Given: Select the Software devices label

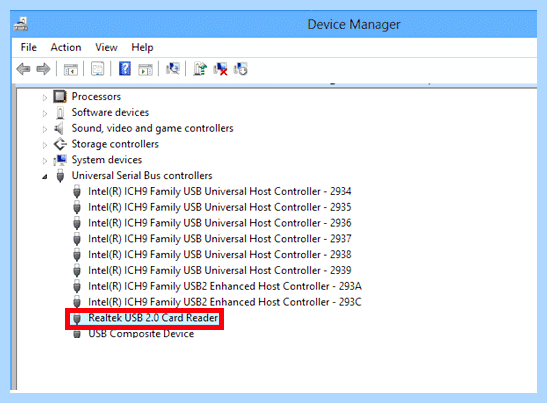Looking at the screenshot, I should 110,112.
